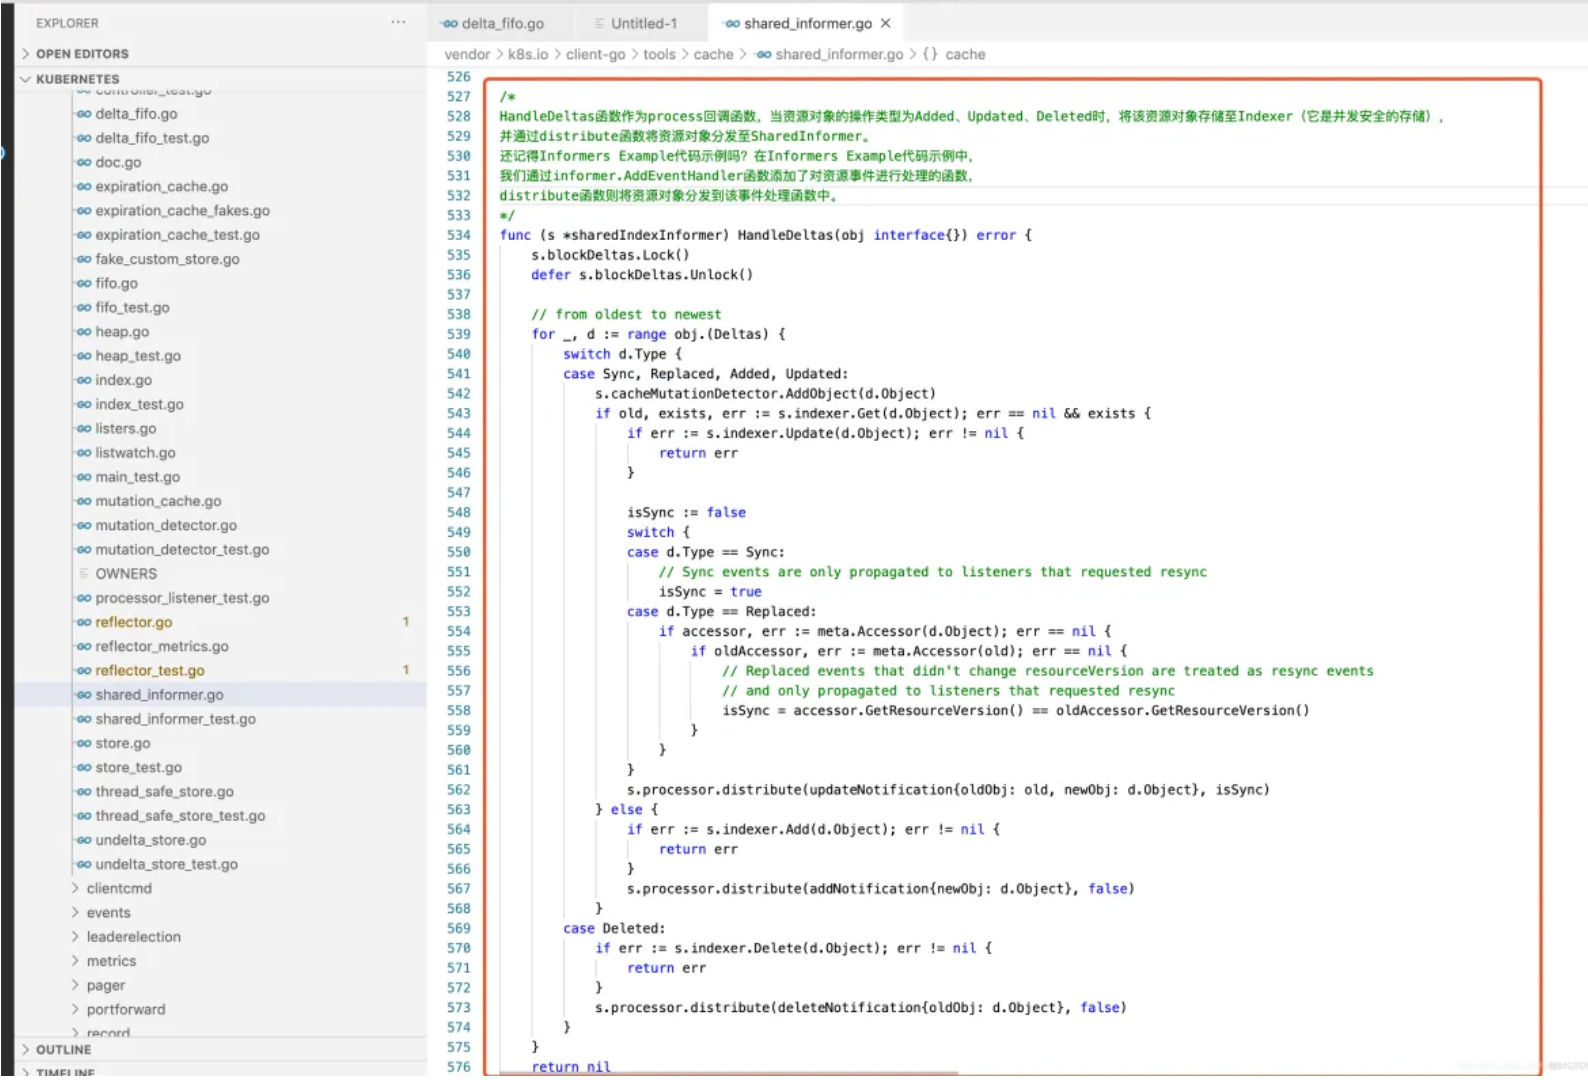This screenshot has height=1080, width=1588.
Task: Expand the OUTLINE panel
Action: point(26,1049)
